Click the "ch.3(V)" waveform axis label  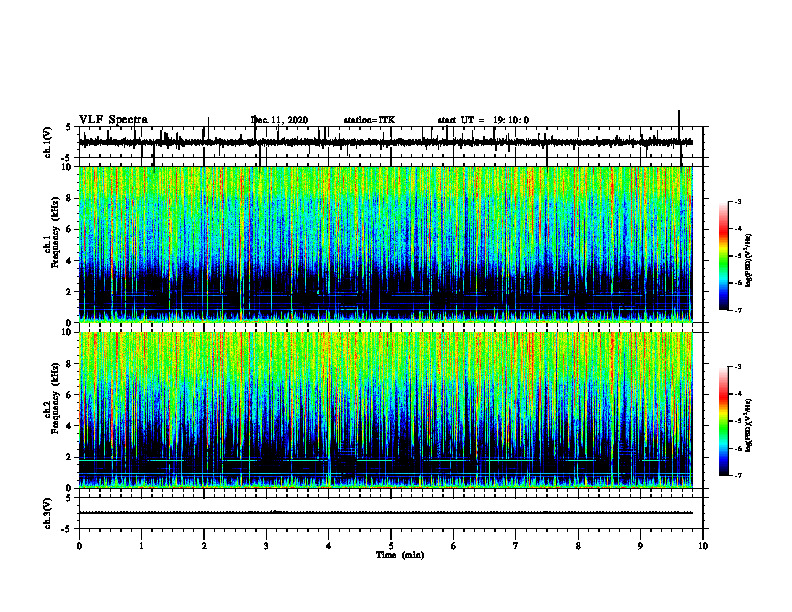[47, 513]
